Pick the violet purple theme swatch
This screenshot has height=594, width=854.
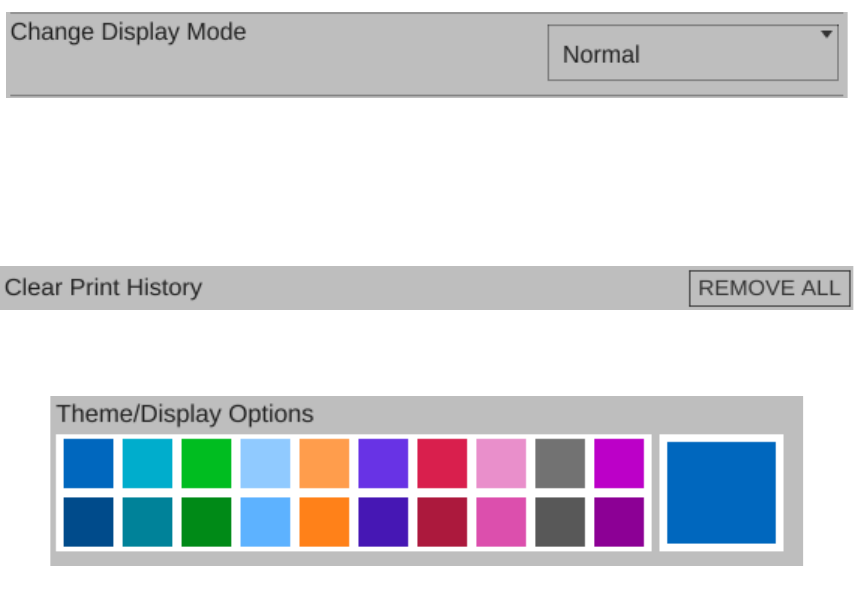(x=383, y=463)
